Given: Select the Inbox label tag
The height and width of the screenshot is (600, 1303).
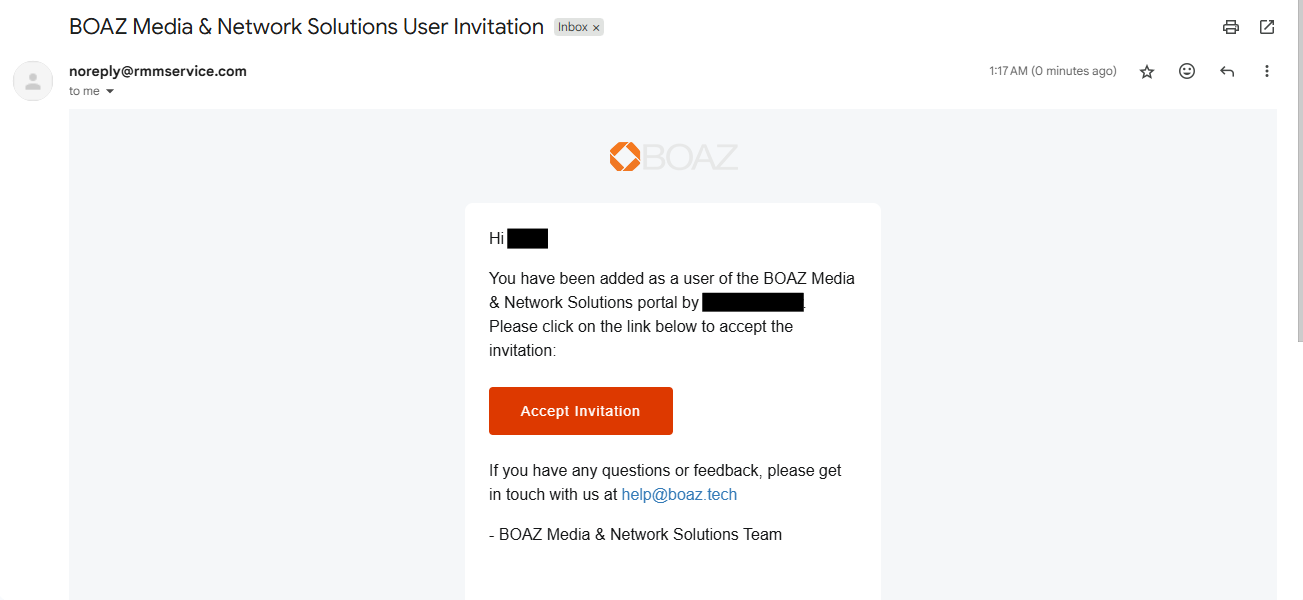Looking at the screenshot, I should (x=573, y=27).
